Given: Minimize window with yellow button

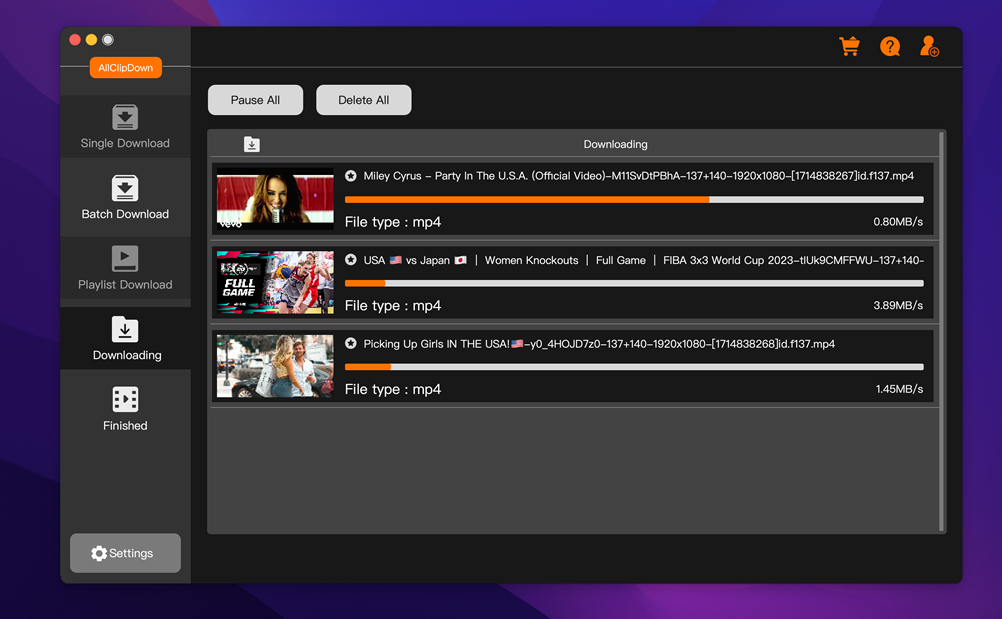Looking at the screenshot, I should click(x=91, y=40).
